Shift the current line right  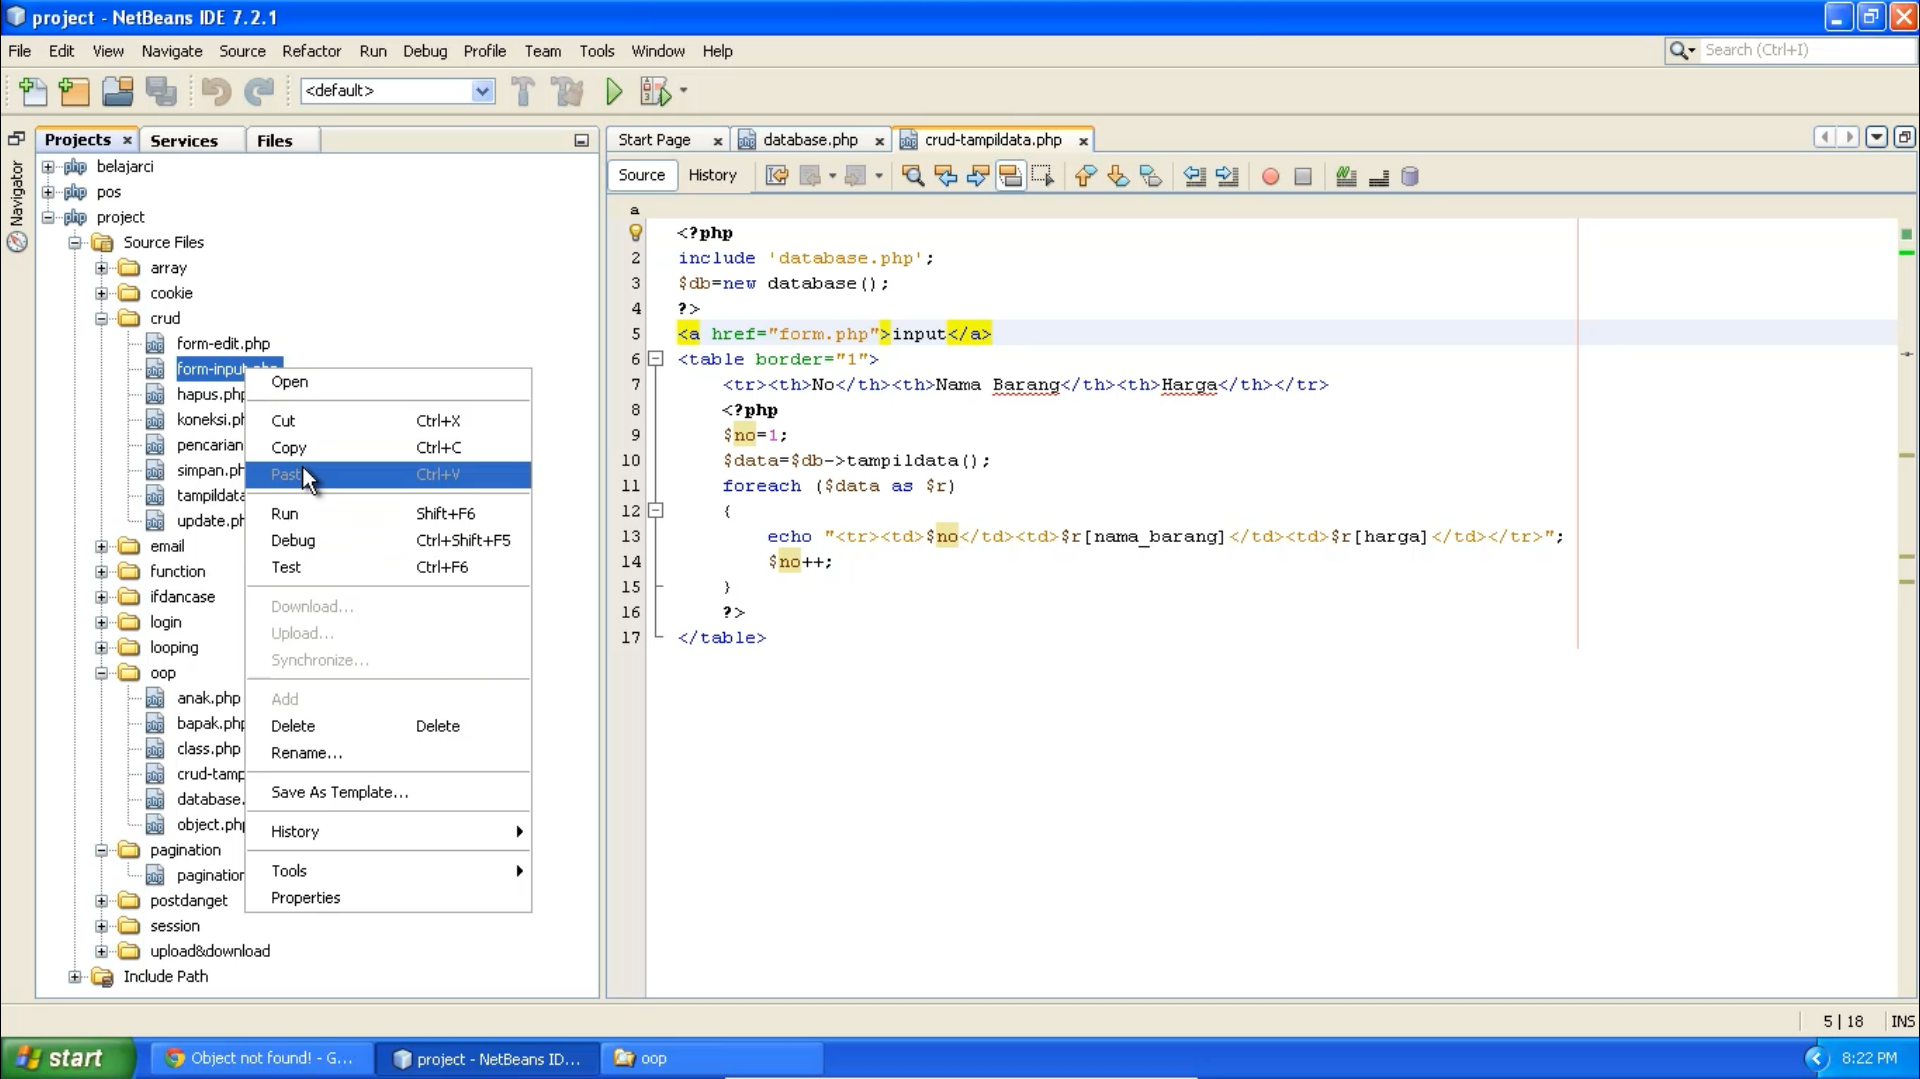pyautogui.click(x=1228, y=176)
